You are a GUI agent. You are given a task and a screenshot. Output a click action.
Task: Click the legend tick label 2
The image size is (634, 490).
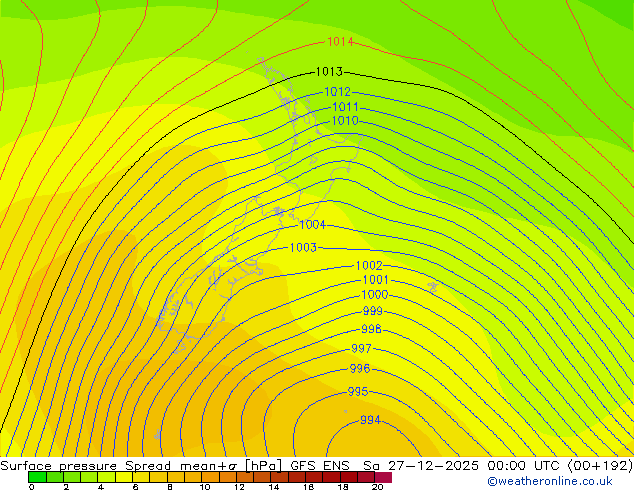(x=66, y=487)
